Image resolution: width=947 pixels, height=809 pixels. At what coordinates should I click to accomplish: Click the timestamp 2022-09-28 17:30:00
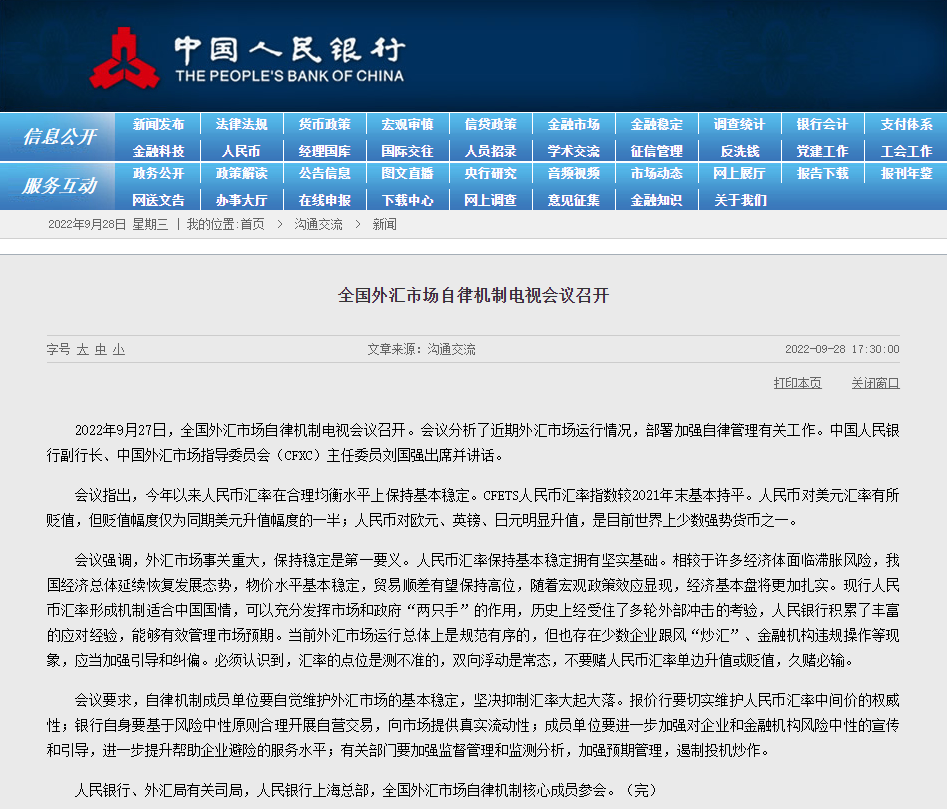pyautogui.click(x=842, y=350)
